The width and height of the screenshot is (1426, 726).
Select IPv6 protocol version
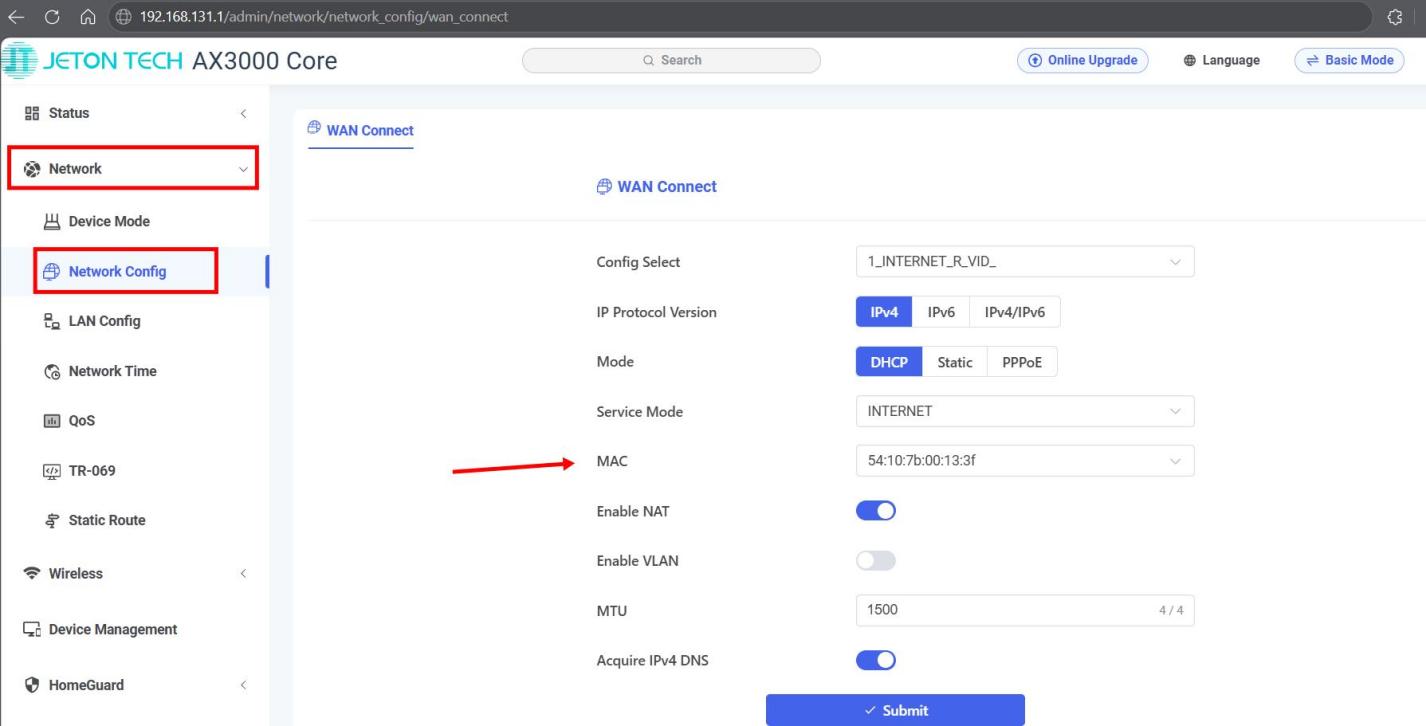click(x=941, y=312)
